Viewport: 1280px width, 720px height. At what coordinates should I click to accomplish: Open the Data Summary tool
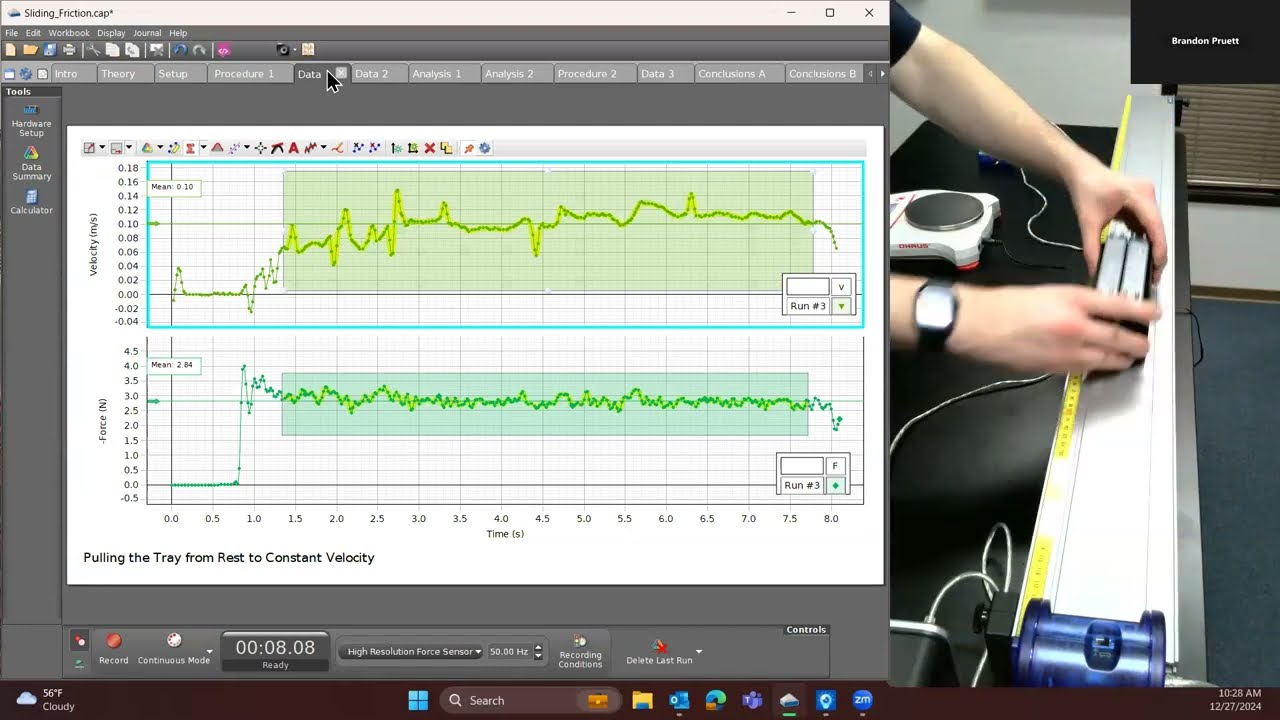[x=31, y=164]
